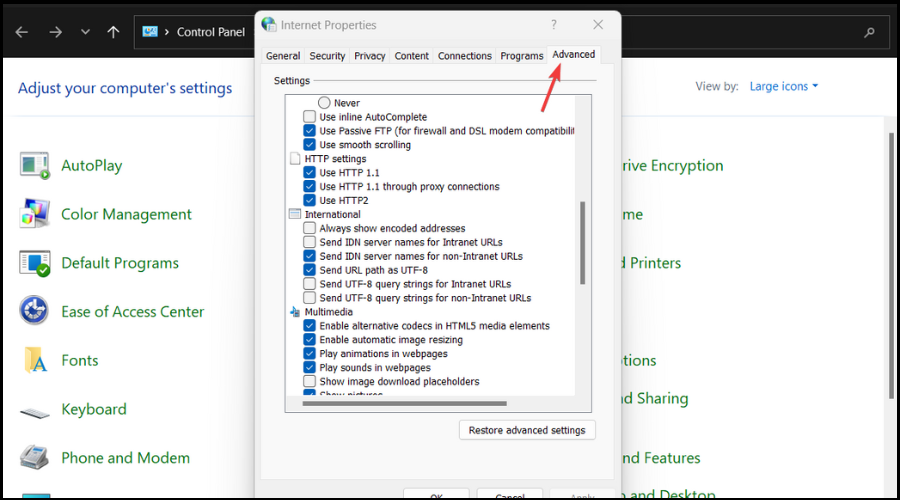Click the search magnifier in Control Panel
The image size is (900, 500).
(870, 33)
